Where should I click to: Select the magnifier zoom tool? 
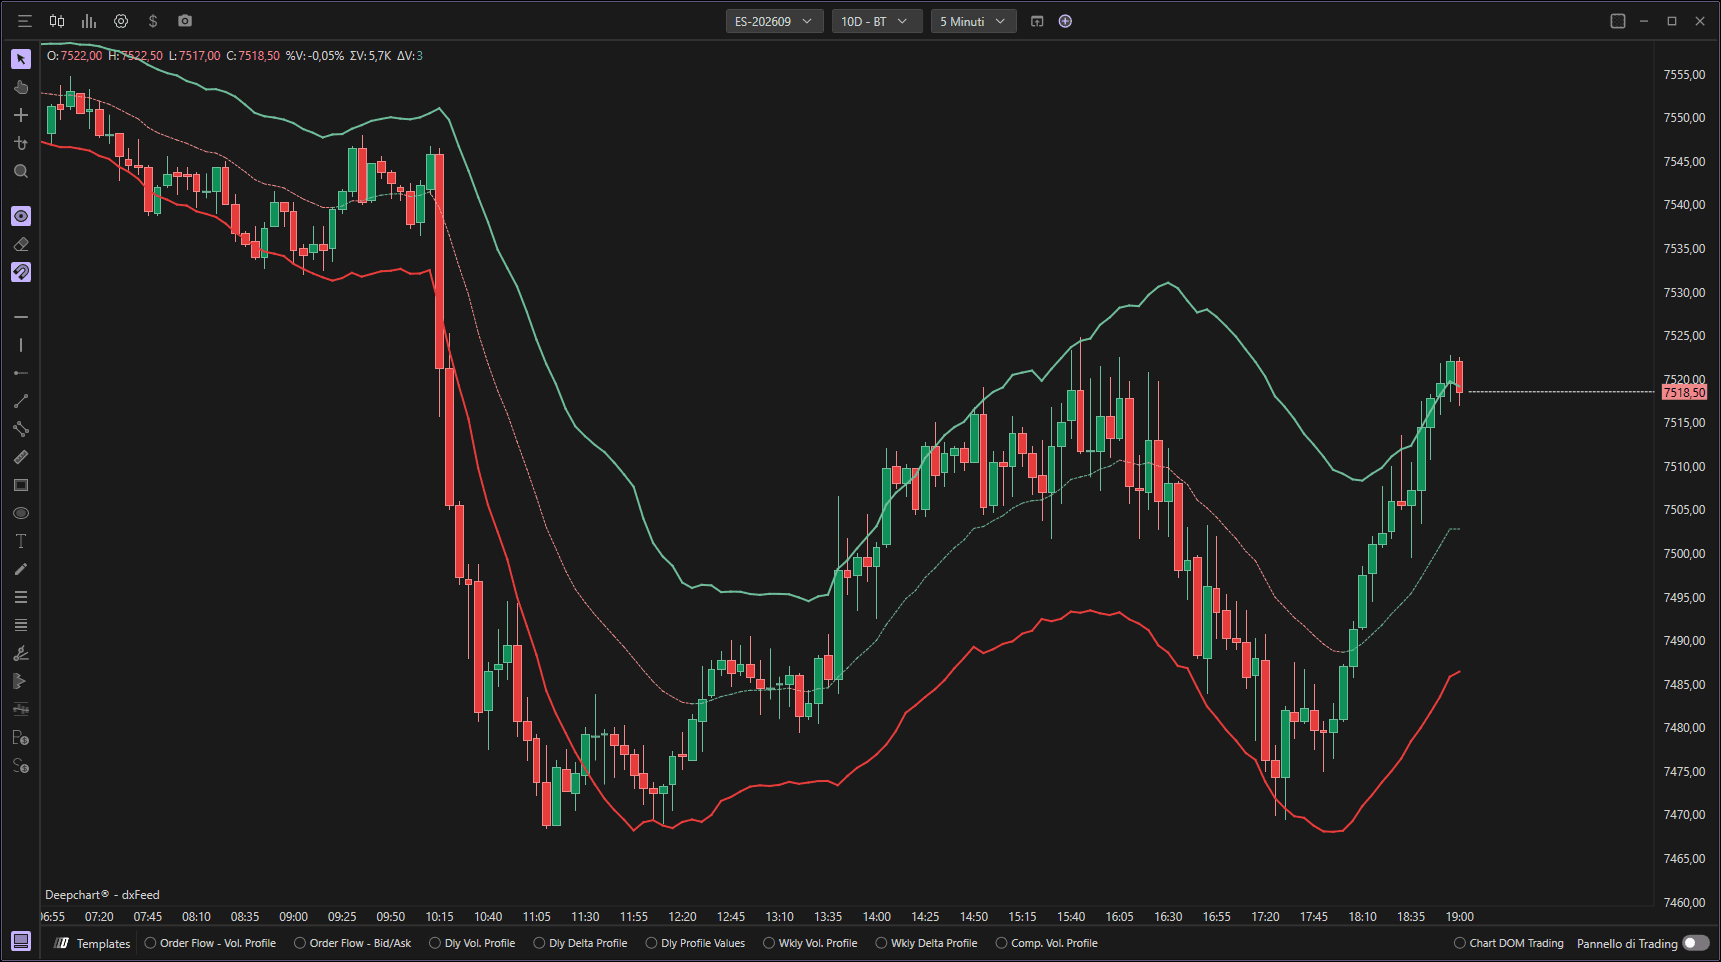click(x=21, y=171)
